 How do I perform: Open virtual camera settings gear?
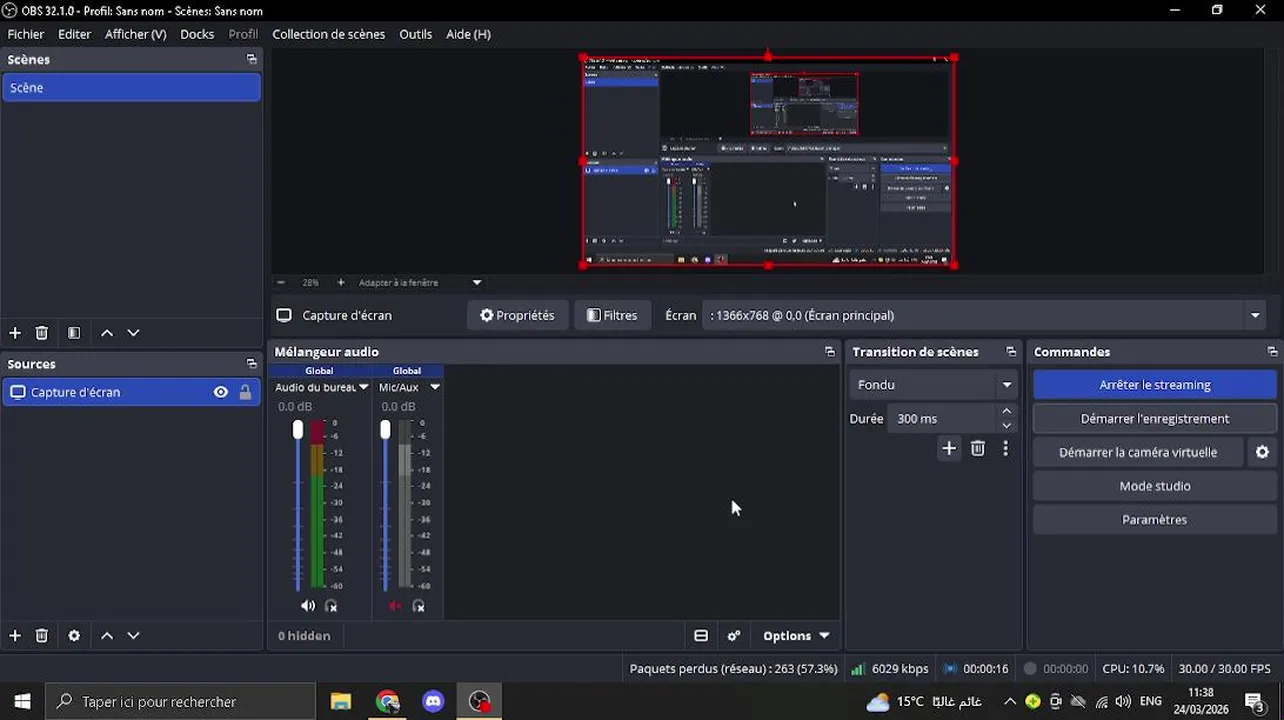1262,453
